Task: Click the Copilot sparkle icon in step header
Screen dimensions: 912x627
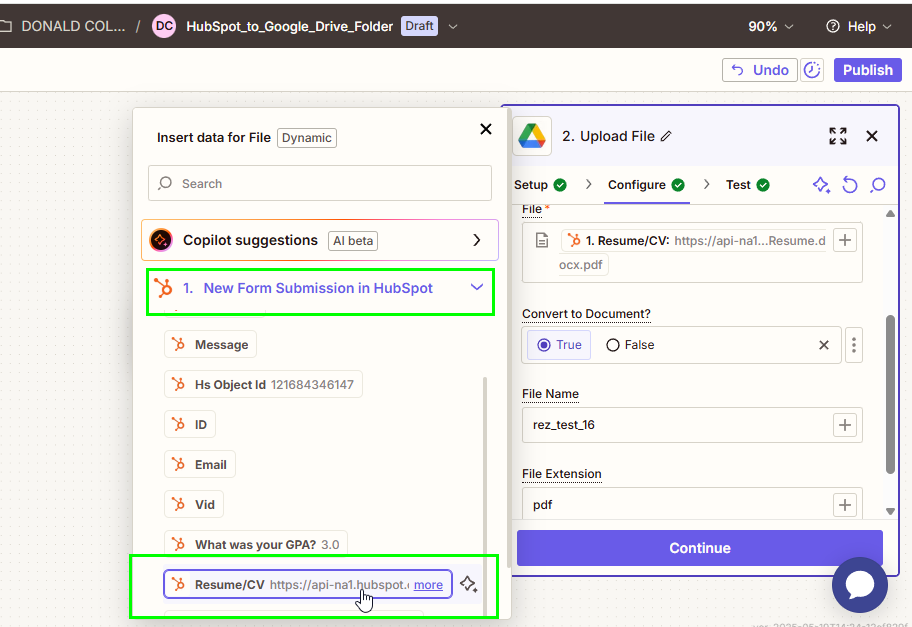Action: (x=821, y=185)
